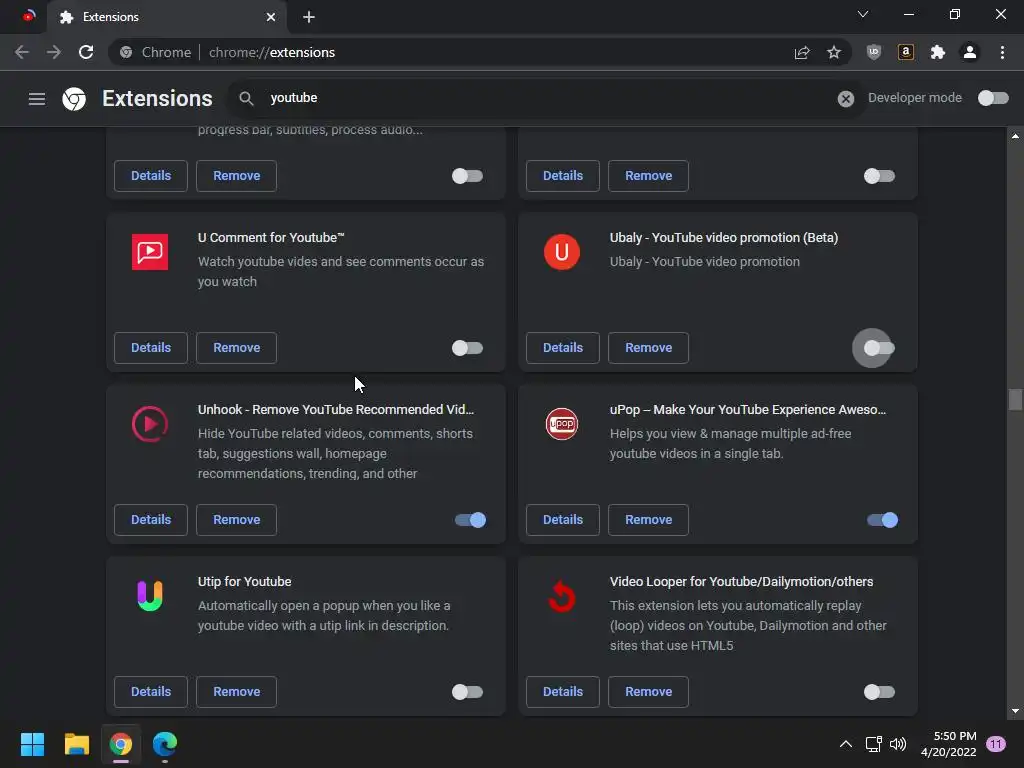Toggle Developer mode switch
Screen dimensions: 1024x768
pos(993,98)
